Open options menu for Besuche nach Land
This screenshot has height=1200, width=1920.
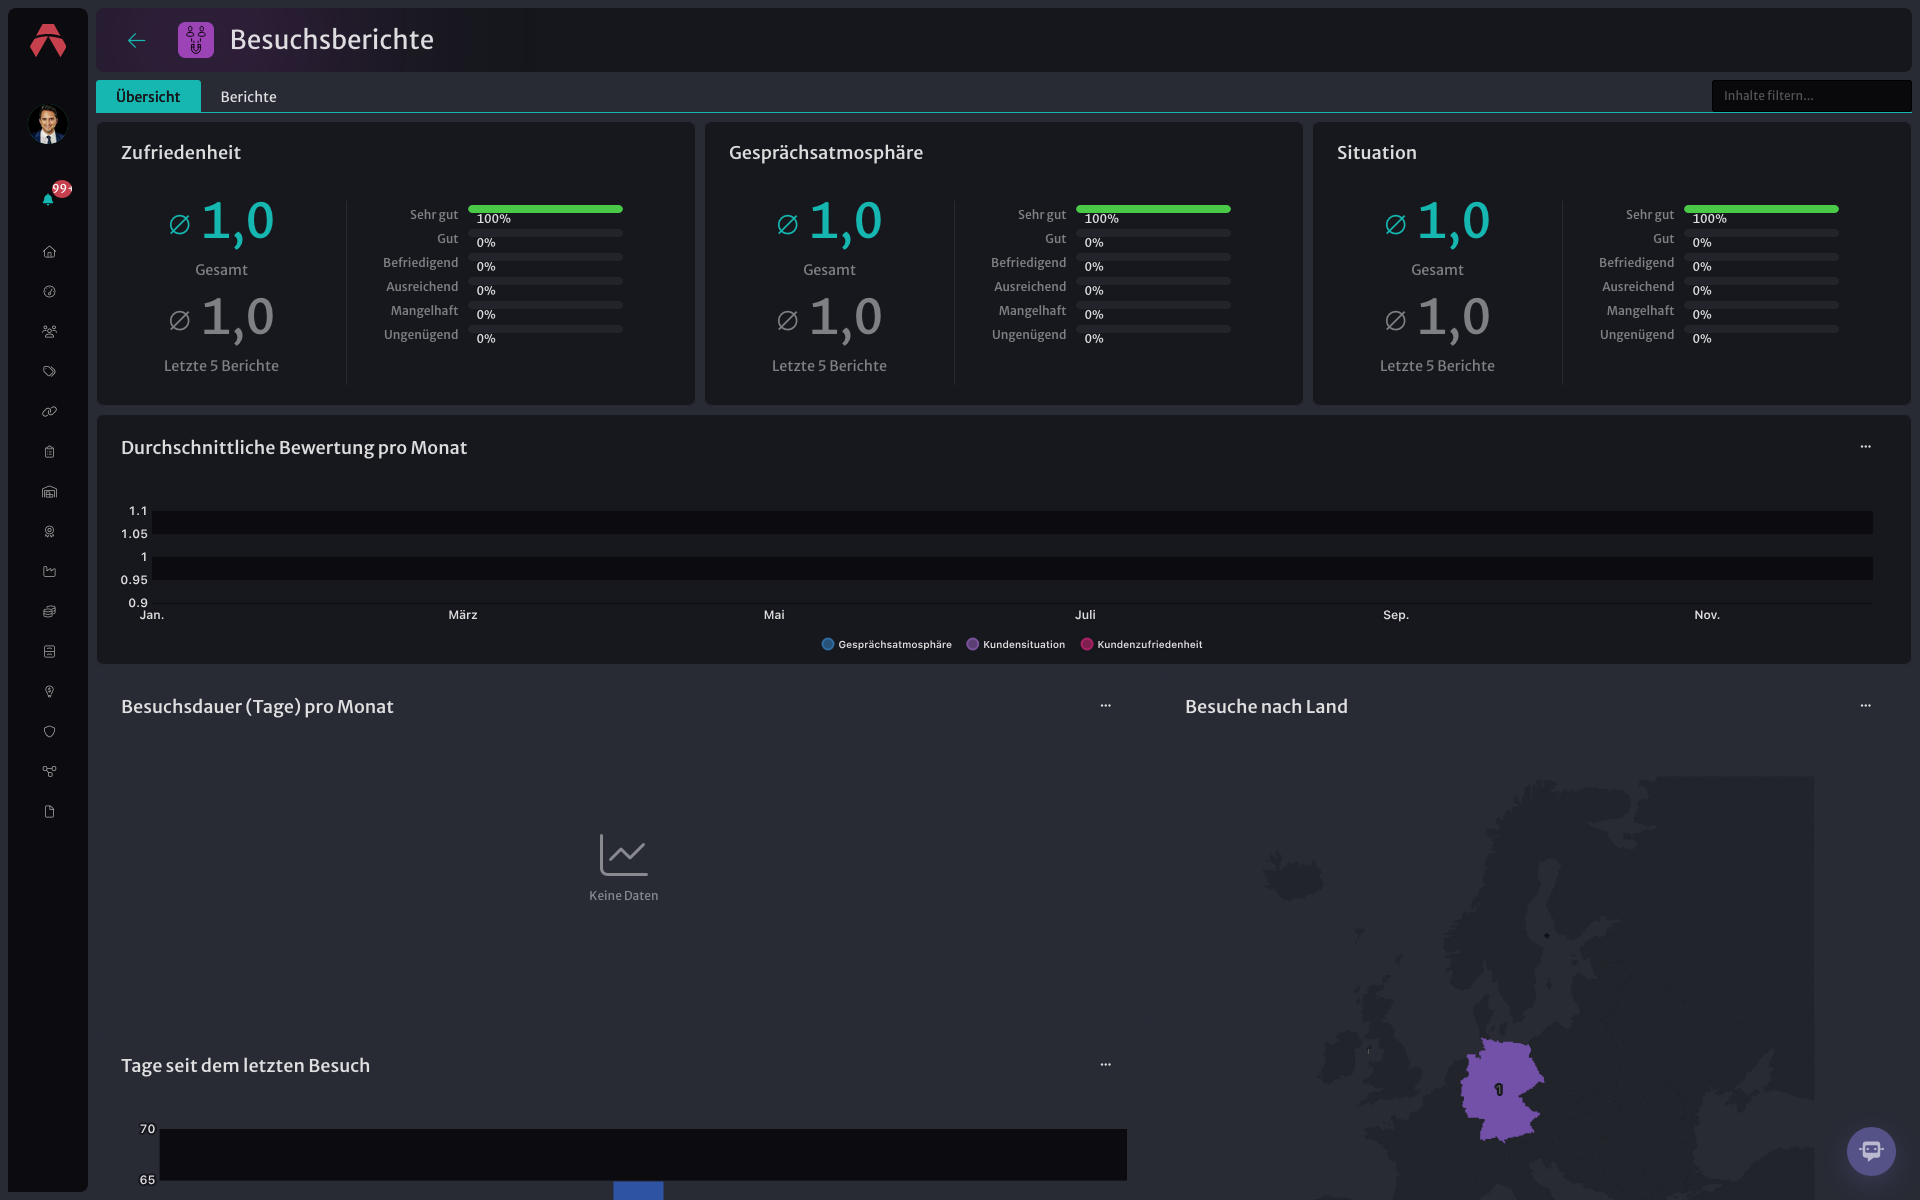click(1865, 706)
